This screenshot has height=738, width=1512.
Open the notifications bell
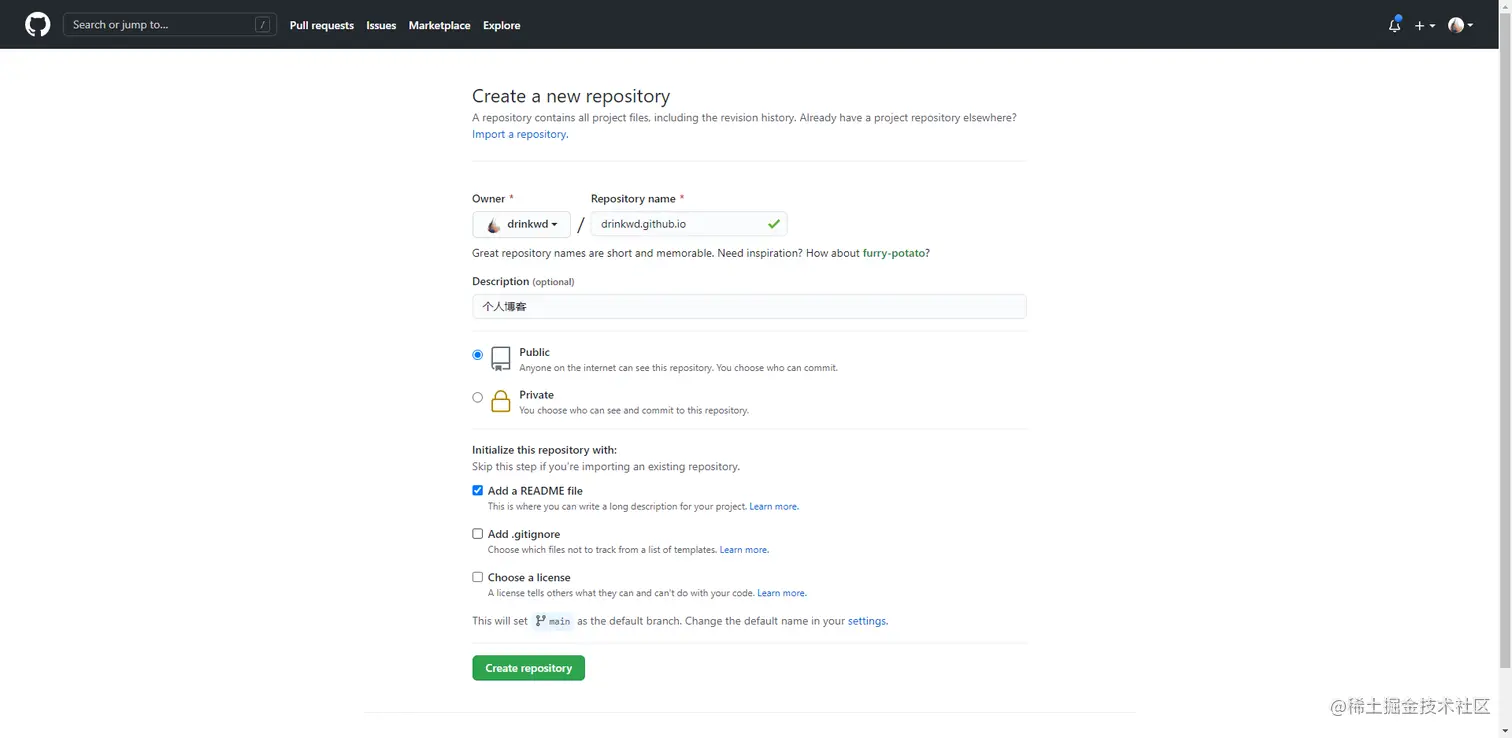(x=1394, y=25)
